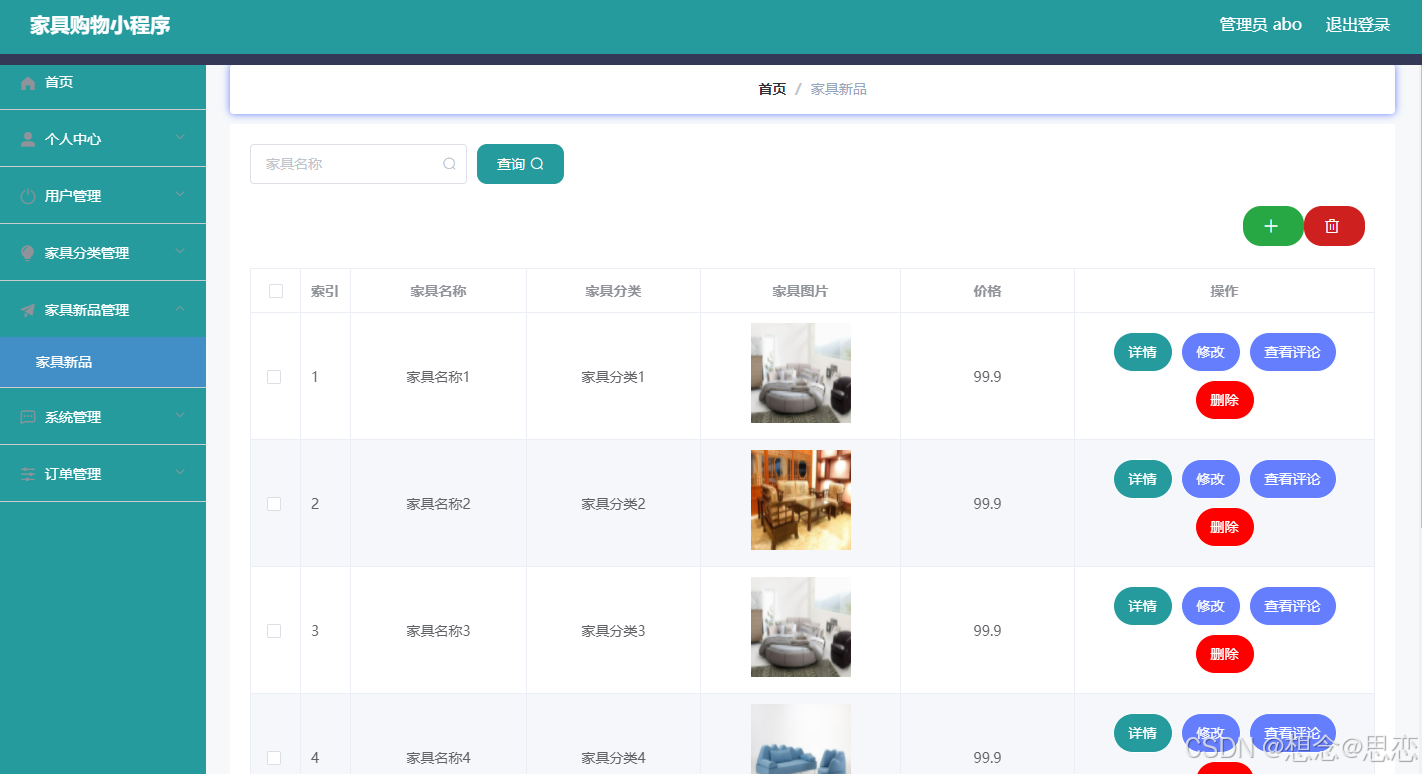Click 查看评论 for 家具名称2
Viewport: 1422px width, 774px height.
click(x=1293, y=479)
